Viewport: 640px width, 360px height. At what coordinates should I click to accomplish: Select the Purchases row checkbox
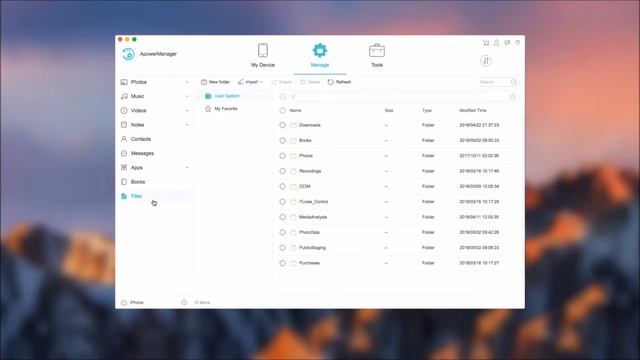tap(282, 263)
